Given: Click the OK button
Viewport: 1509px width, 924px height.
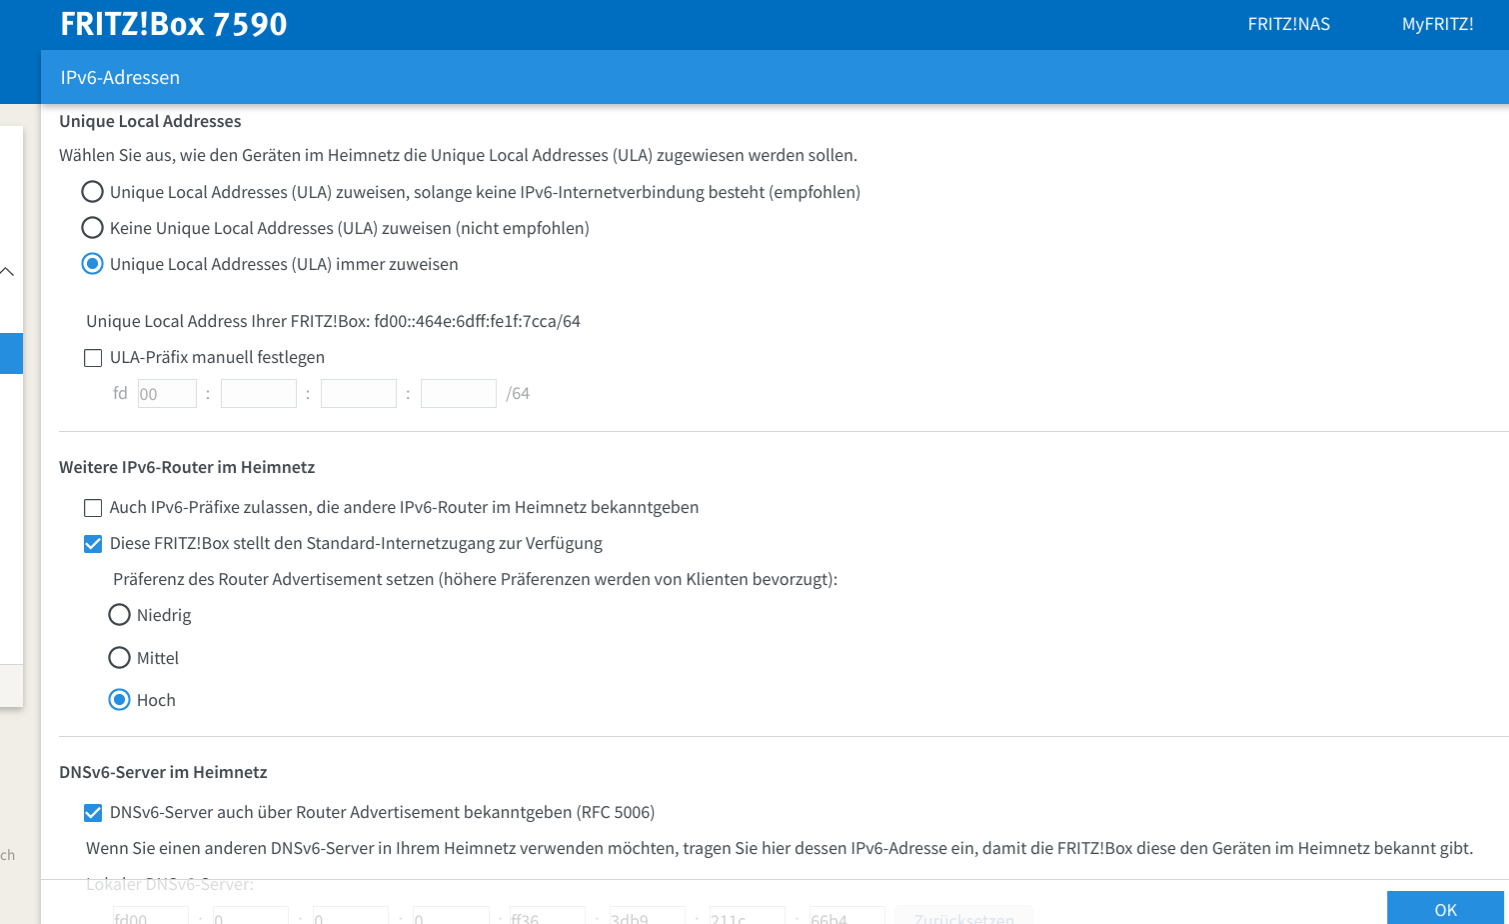Looking at the screenshot, I should [1445, 908].
